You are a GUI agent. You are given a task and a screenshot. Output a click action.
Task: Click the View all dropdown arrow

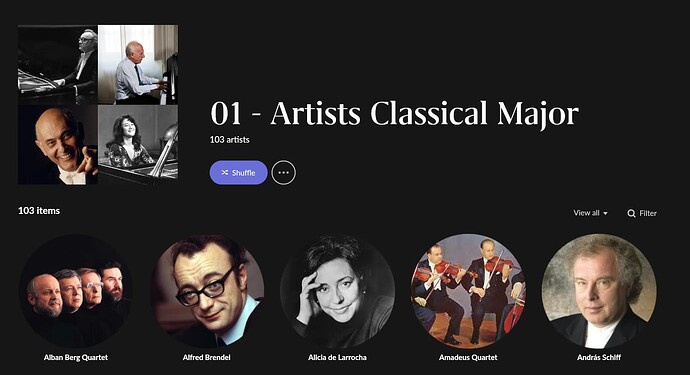pos(605,213)
